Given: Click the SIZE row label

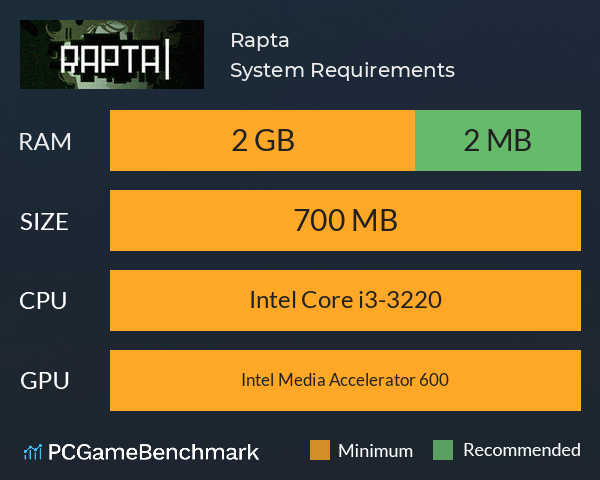Looking at the screenshot, I should [44, 222].
